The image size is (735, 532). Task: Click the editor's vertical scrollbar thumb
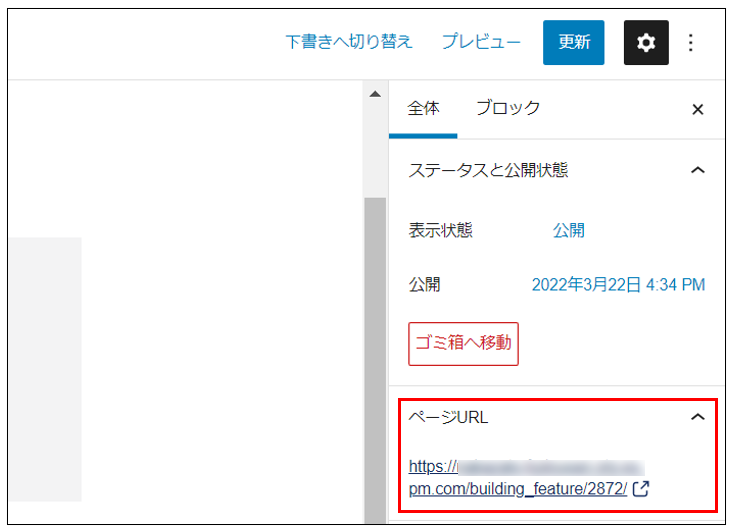[375, 350]
